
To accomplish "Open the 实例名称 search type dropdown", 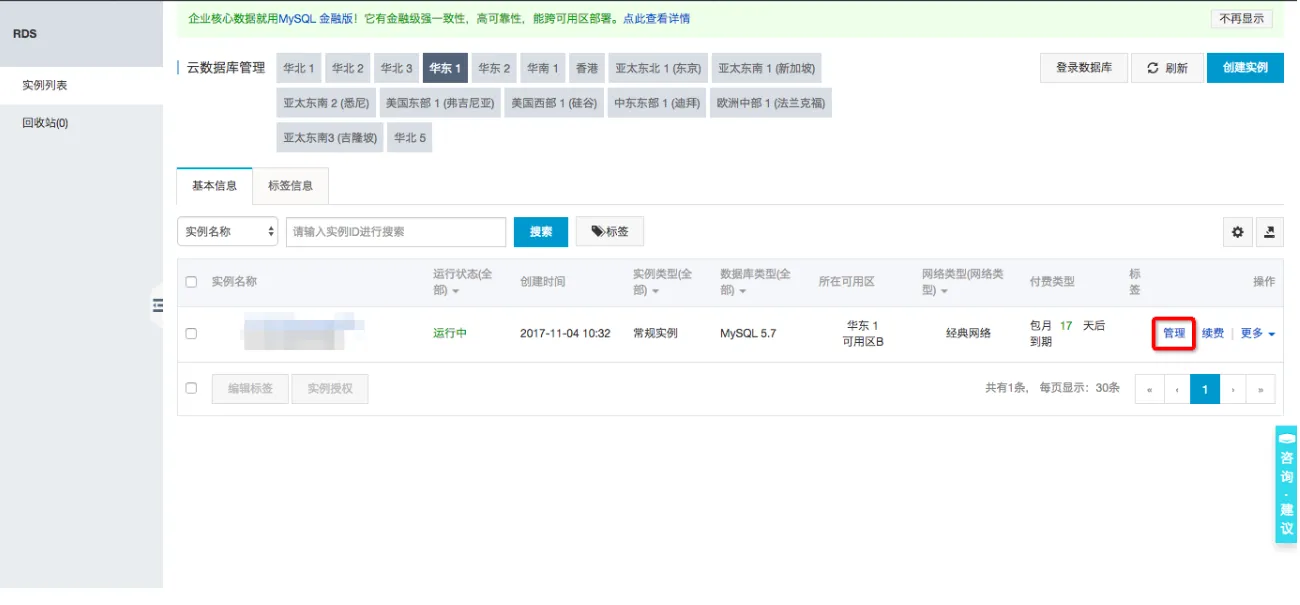I will coord(227,231).
